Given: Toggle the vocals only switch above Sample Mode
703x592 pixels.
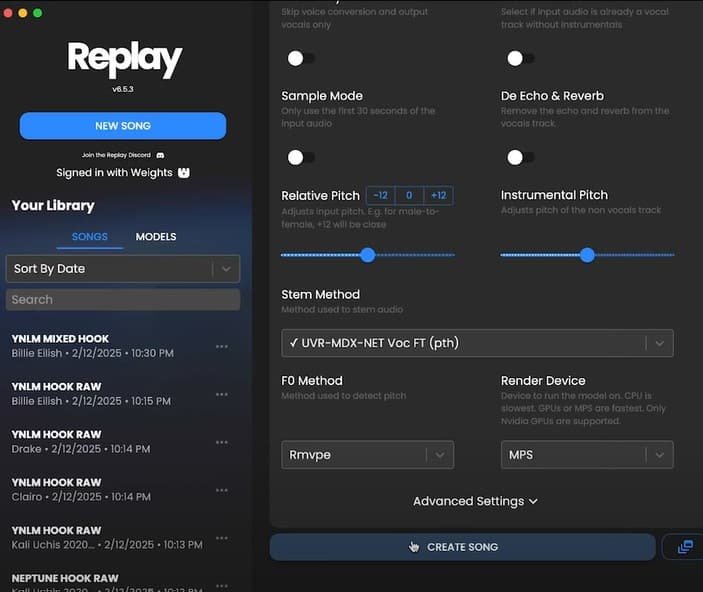Looking at the screenshot, I should tap(301, 58).
